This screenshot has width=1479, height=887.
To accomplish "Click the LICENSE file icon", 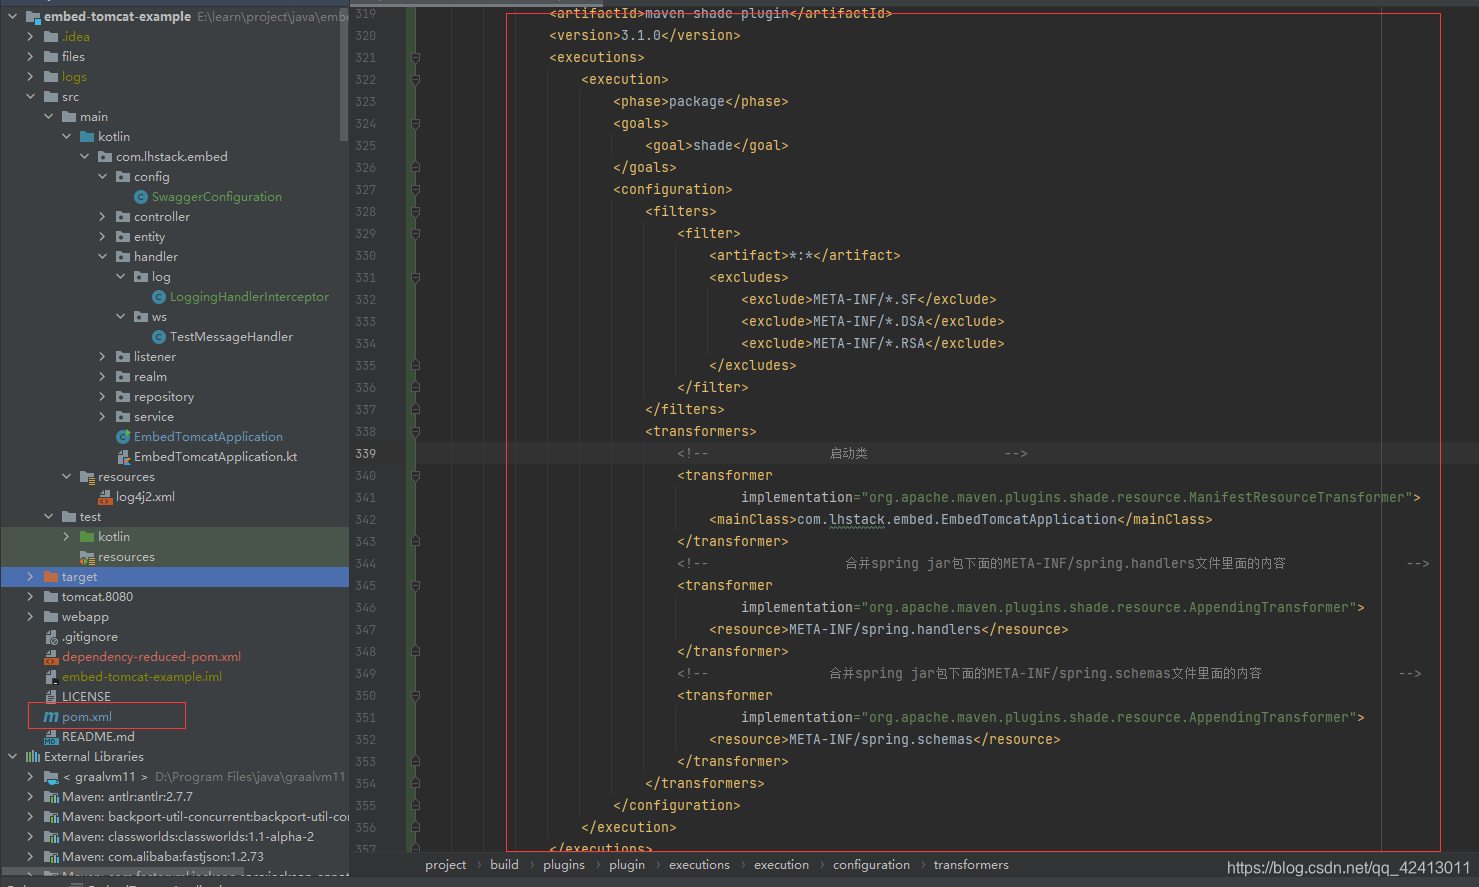I will coord(51,697).
